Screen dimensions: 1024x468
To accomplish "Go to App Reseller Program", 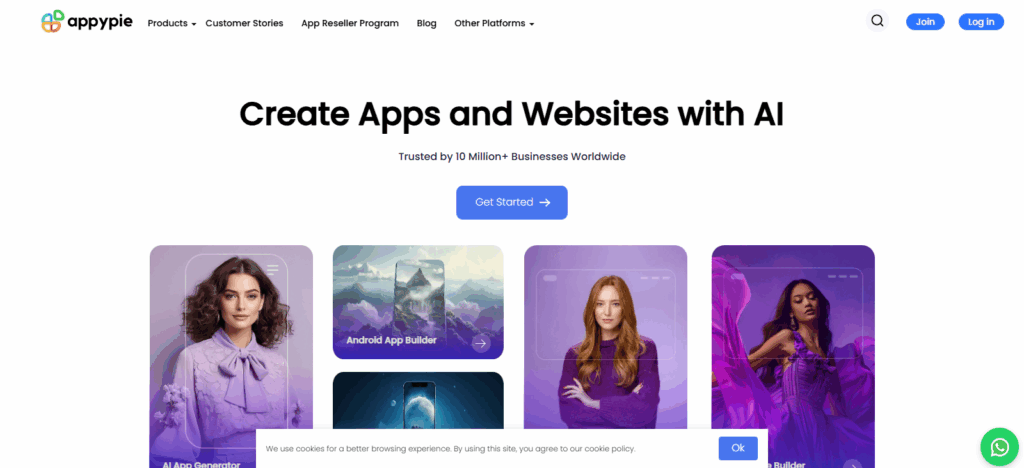I will coord(350,23).
